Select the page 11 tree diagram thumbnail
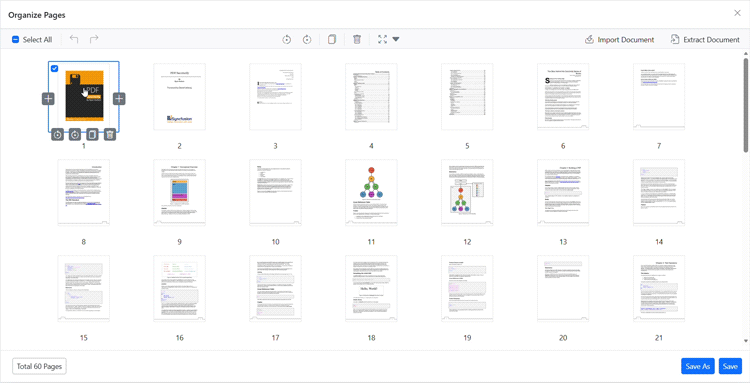The image size is (750, 383). (371, 193)
